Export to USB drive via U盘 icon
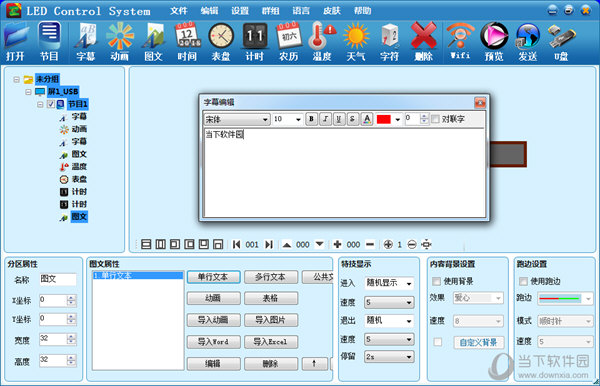 (x=561, y=41)
